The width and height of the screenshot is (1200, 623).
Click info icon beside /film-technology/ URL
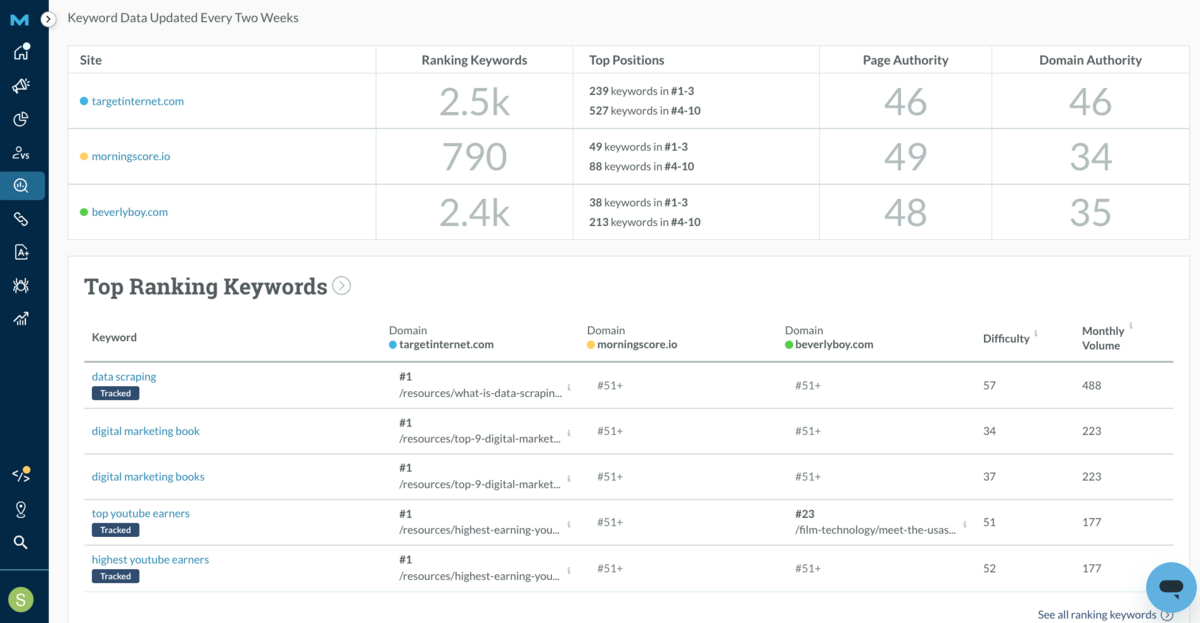point(965,524)
